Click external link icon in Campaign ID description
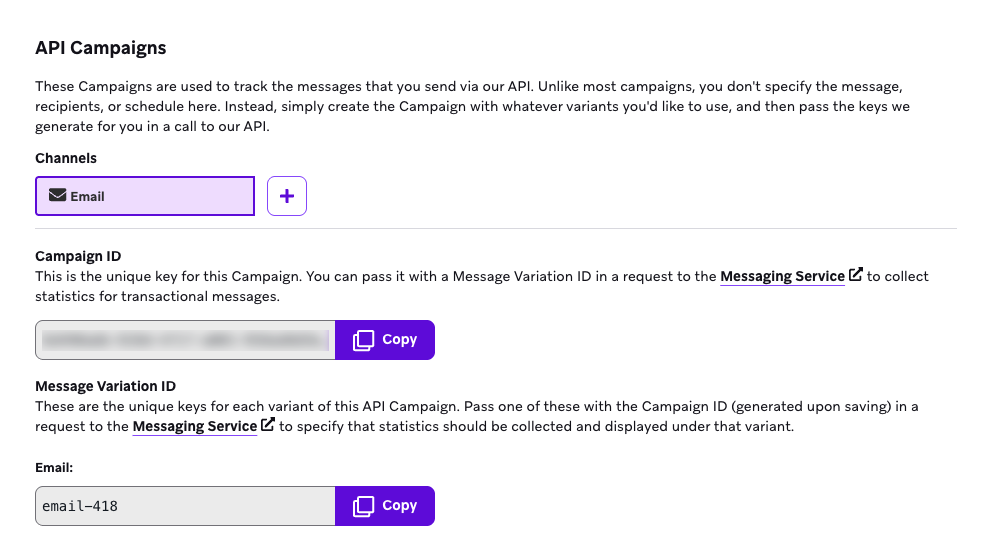The image size is (999, 540). pyautogui.click(x=856, y=275)
